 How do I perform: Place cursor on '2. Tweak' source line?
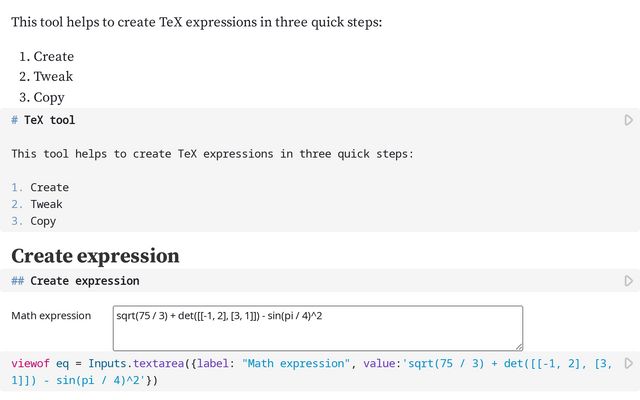(37, 204)
